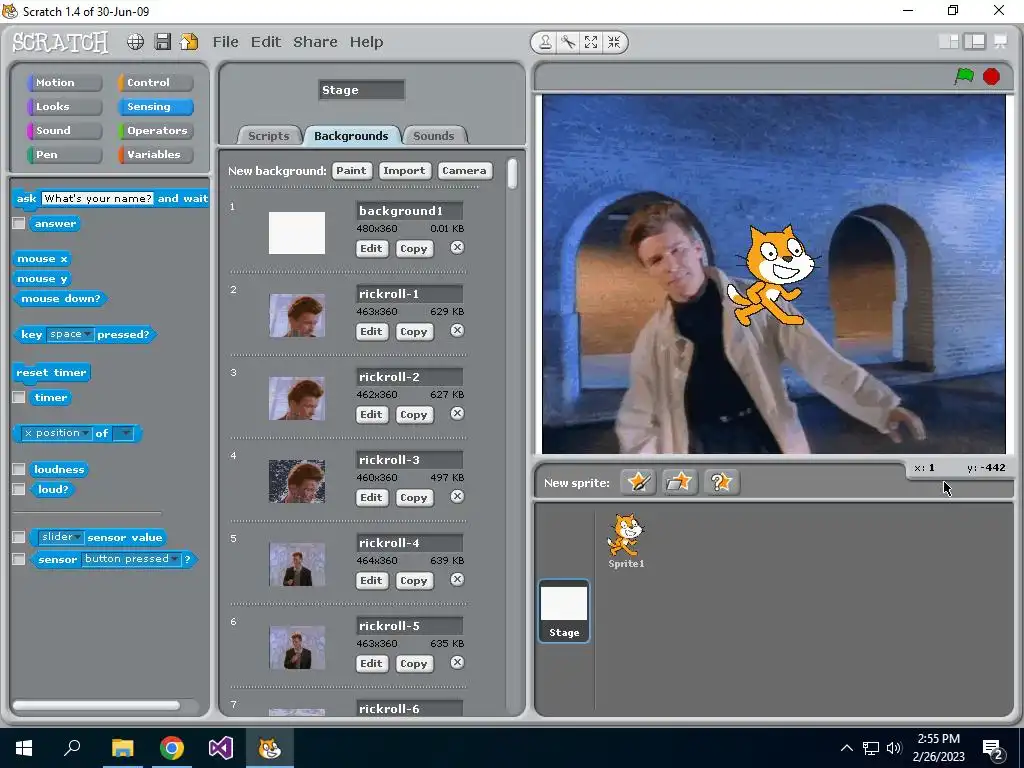Open the Looks block category

click(x=64, y=106)
